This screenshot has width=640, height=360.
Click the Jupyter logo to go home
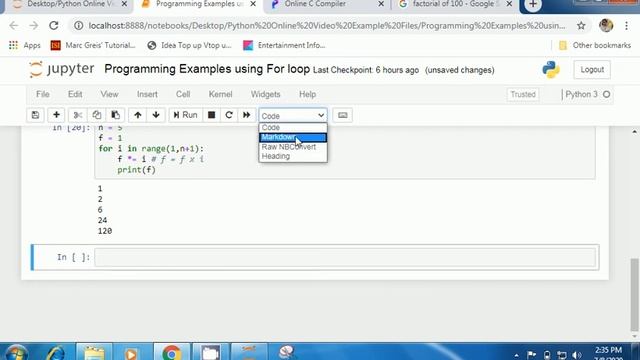pos(62,69)
